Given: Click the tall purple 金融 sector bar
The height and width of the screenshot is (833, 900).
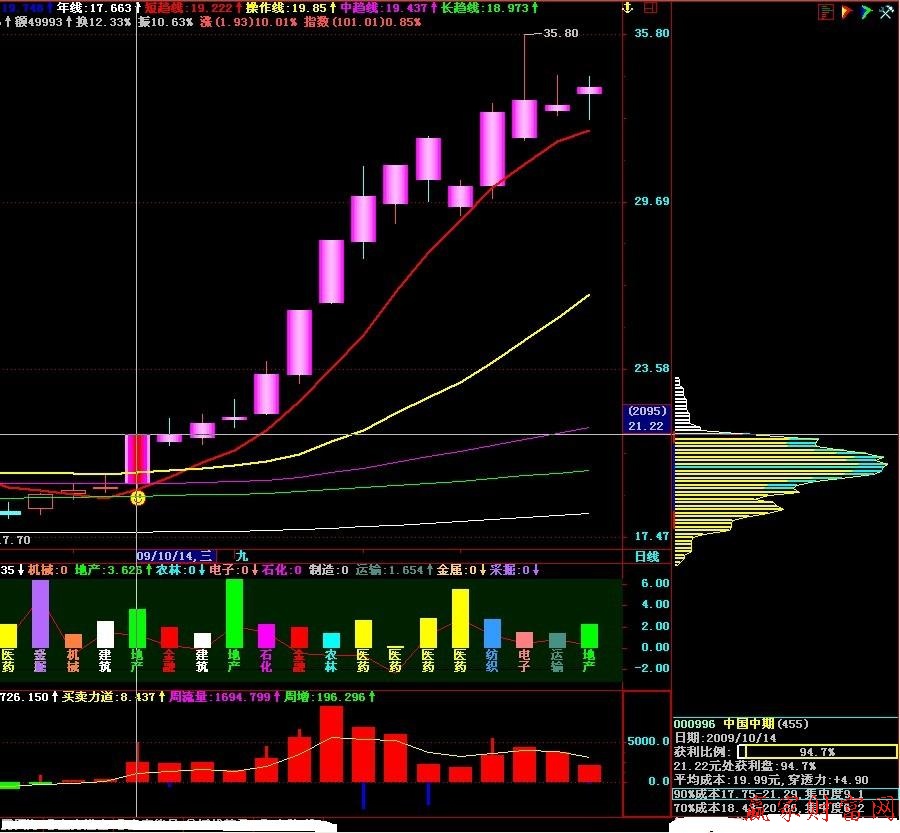Looking at the screenshot, I should click(40, 613).
